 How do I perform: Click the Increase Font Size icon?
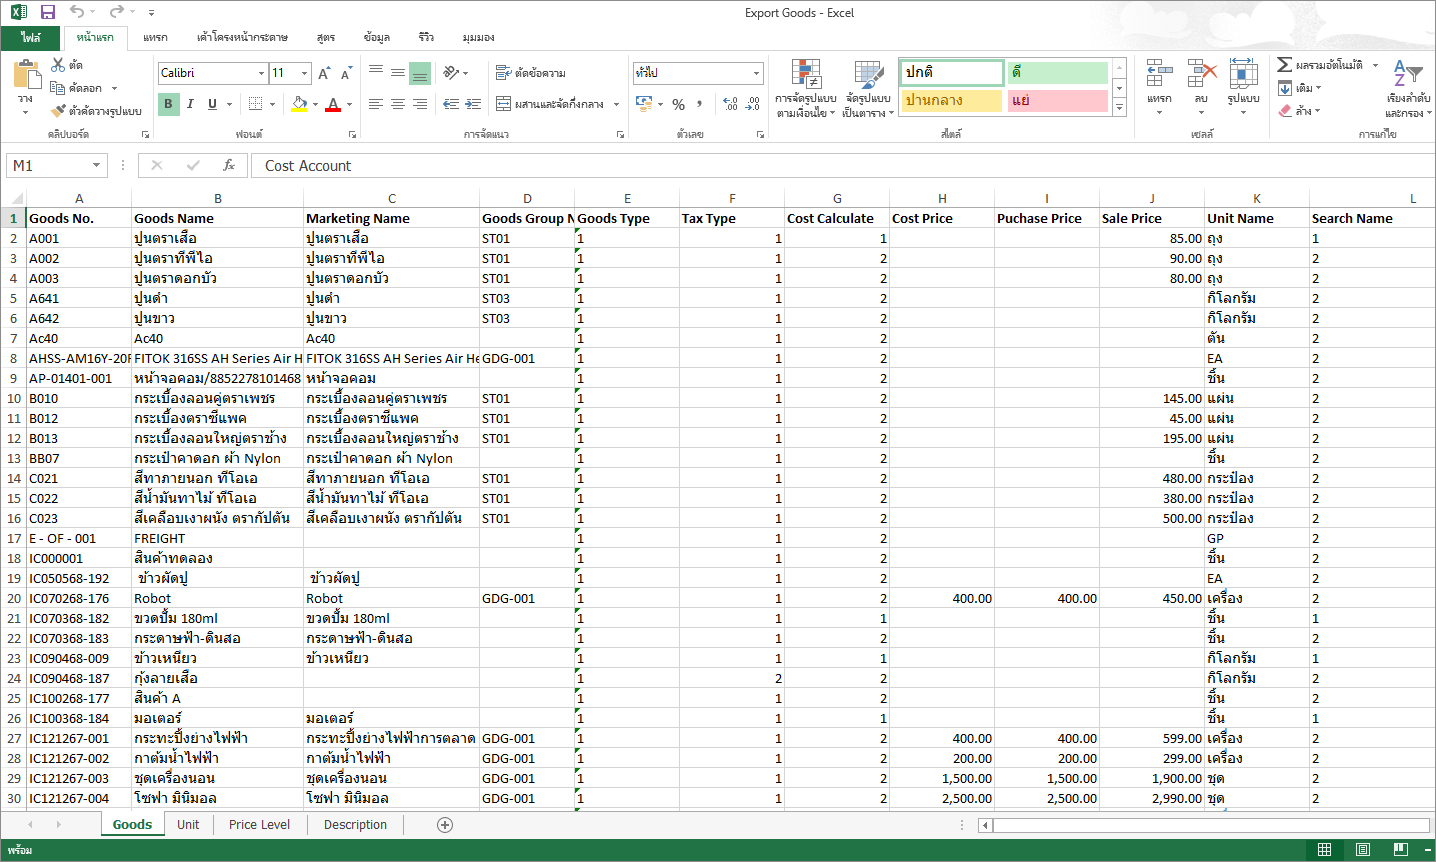[x=324, y=73]
